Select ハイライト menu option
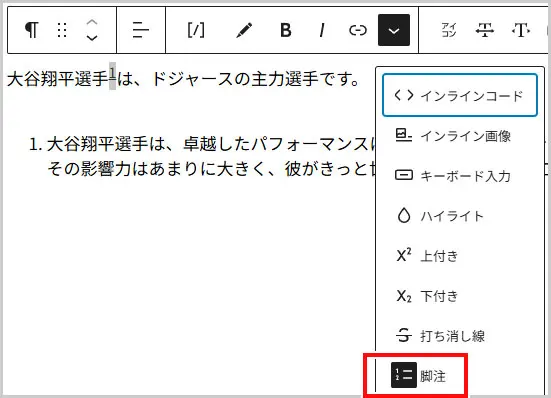Image resolution: width=551 pixels, height=398 pixels. (x=460, y=216)
